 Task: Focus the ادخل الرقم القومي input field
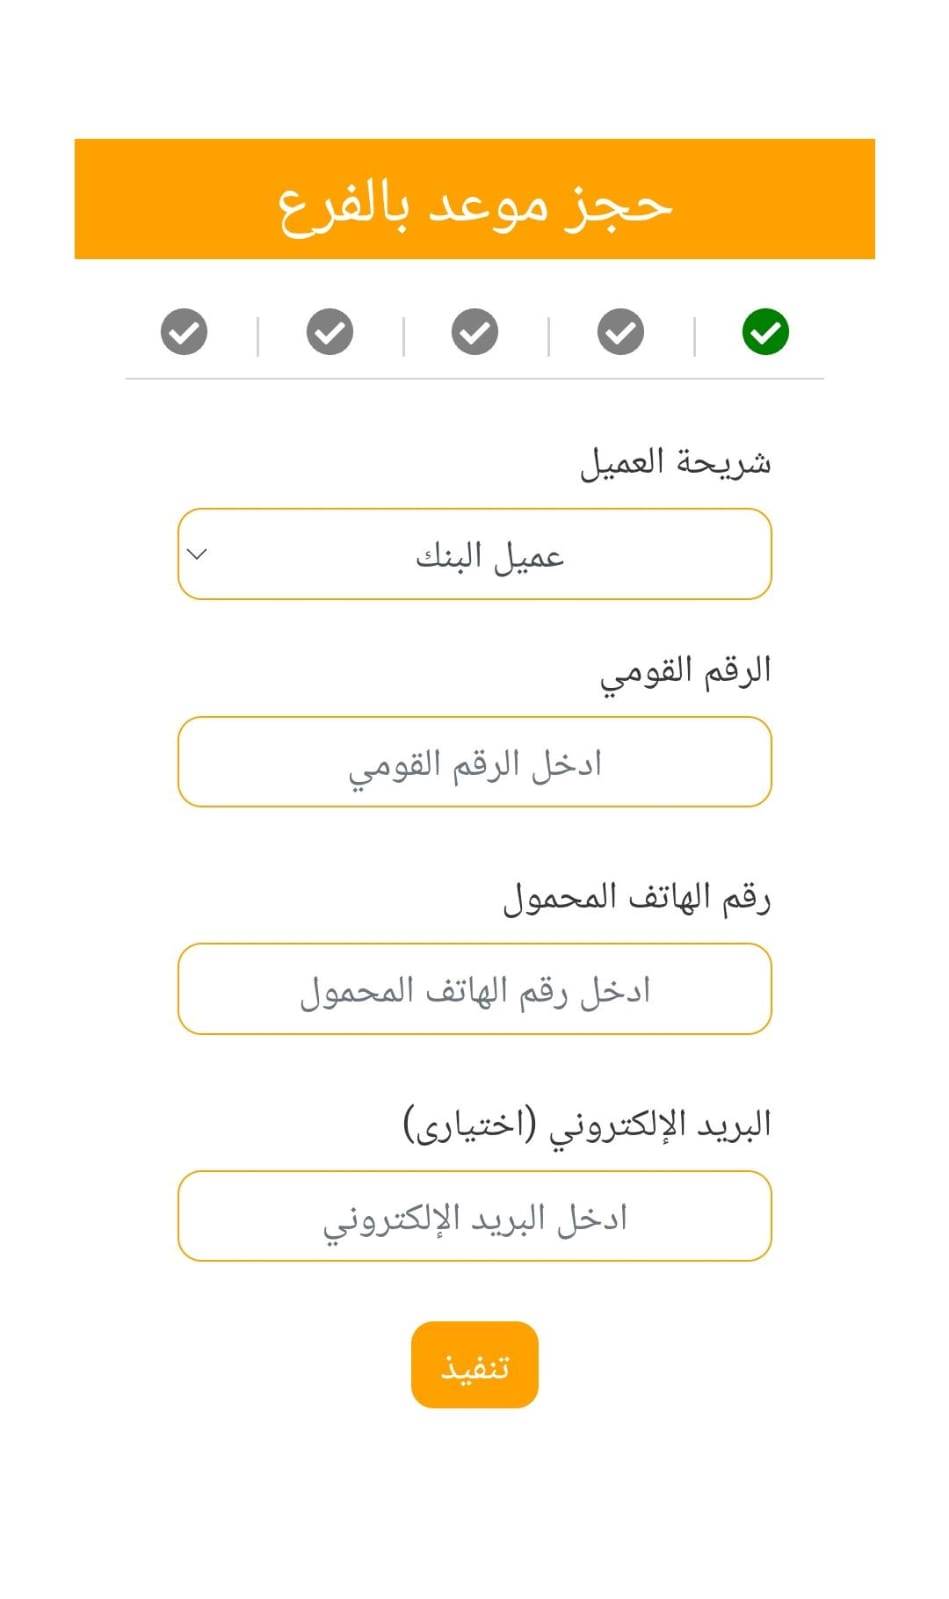pos(474,762)
